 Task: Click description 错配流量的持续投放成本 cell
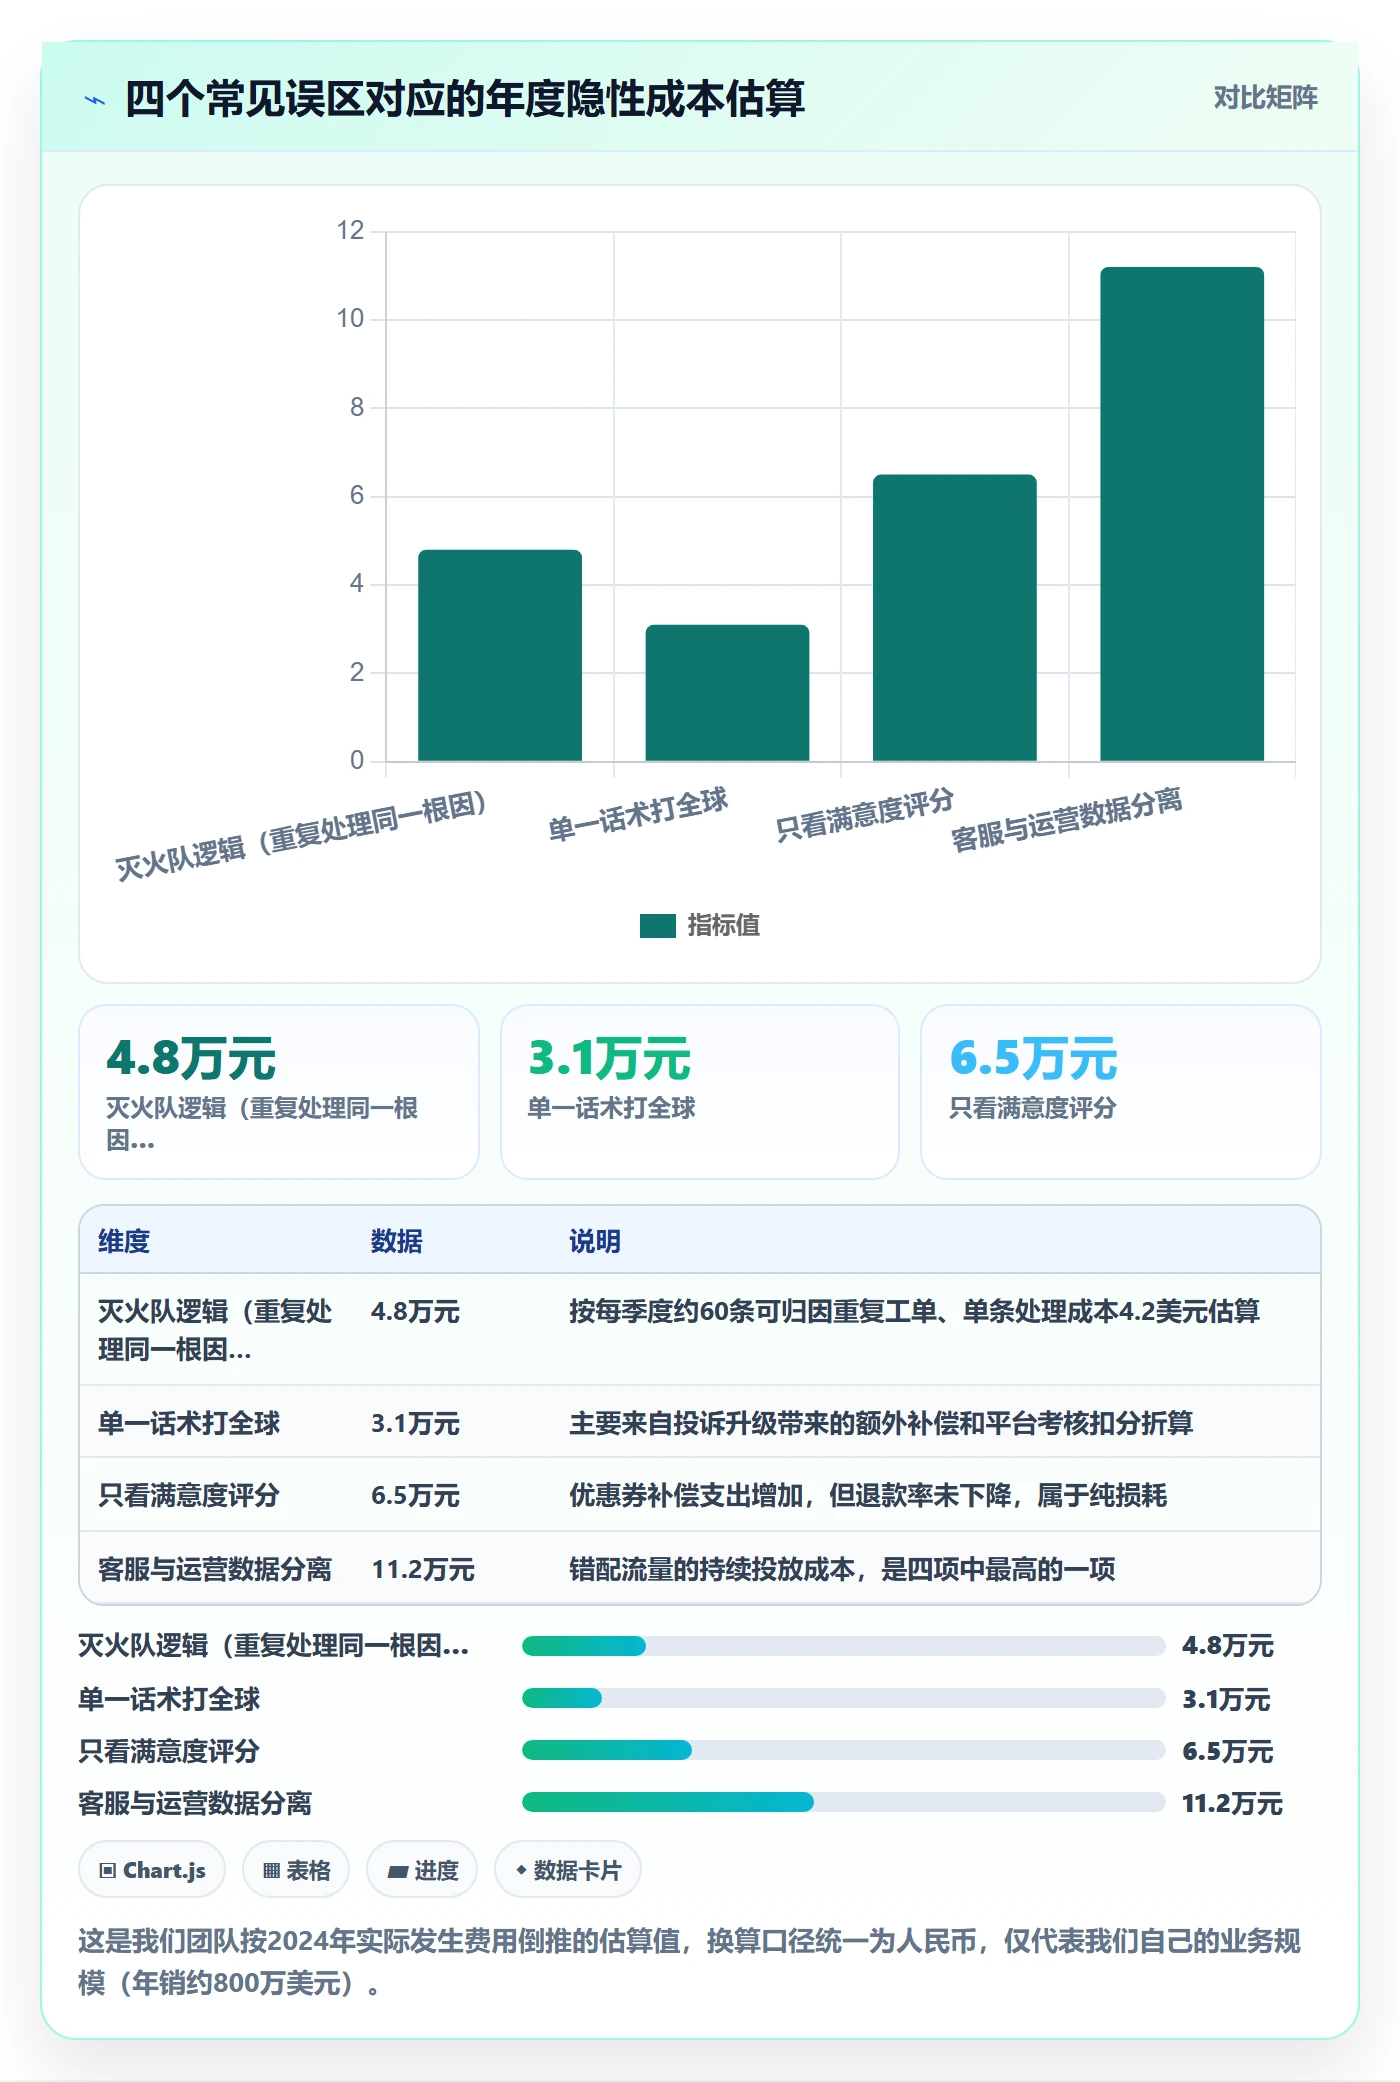pos(842,1569)
